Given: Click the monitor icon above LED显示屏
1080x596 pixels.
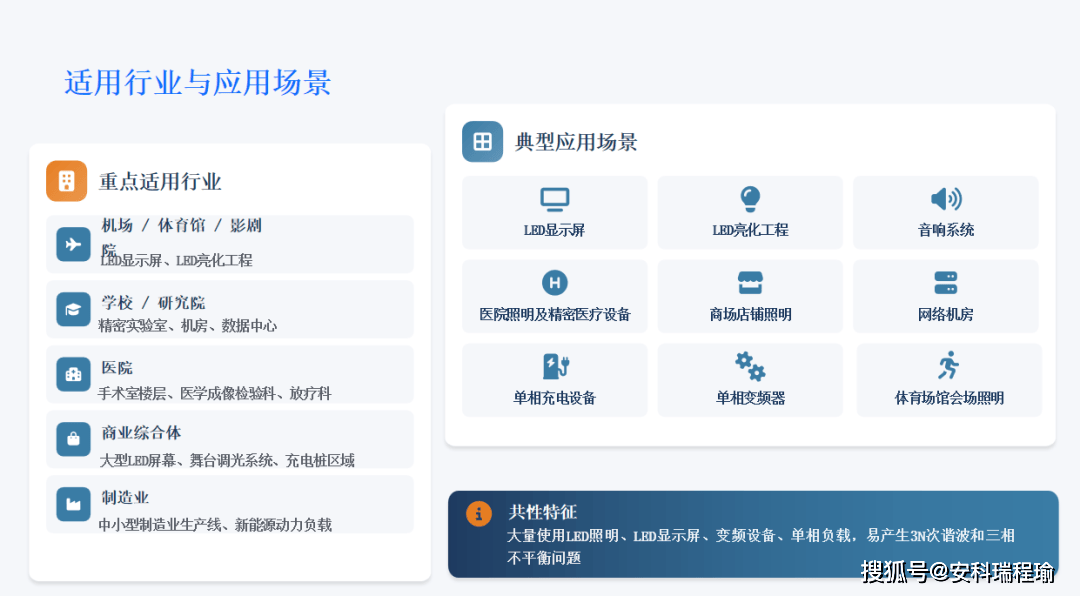Looking at the screenshot, I should (554, 199).
